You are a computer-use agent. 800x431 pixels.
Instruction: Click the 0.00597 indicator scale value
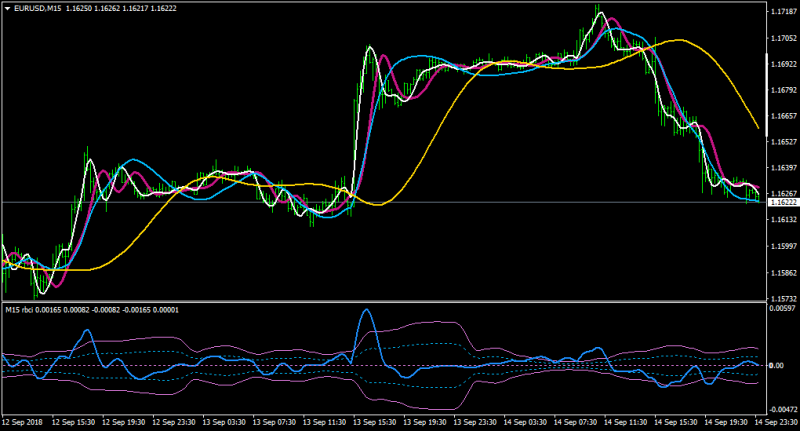[x=783, y=309]
